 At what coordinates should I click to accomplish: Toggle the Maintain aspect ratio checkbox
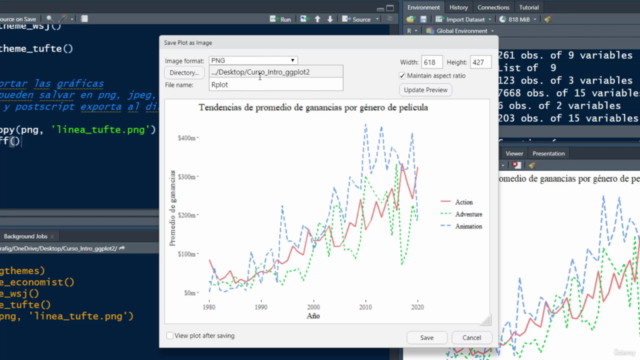[402, 76]
